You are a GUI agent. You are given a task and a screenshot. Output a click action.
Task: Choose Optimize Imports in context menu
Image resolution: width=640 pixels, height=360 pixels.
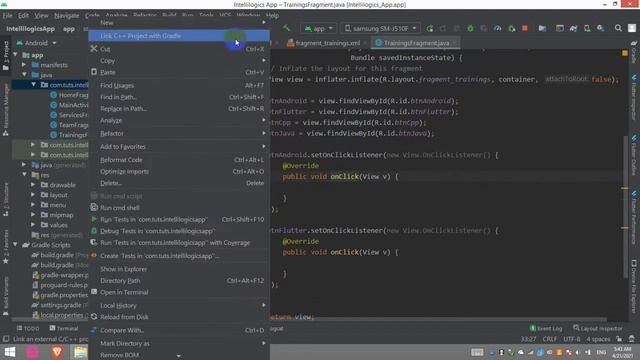(179, 171)
